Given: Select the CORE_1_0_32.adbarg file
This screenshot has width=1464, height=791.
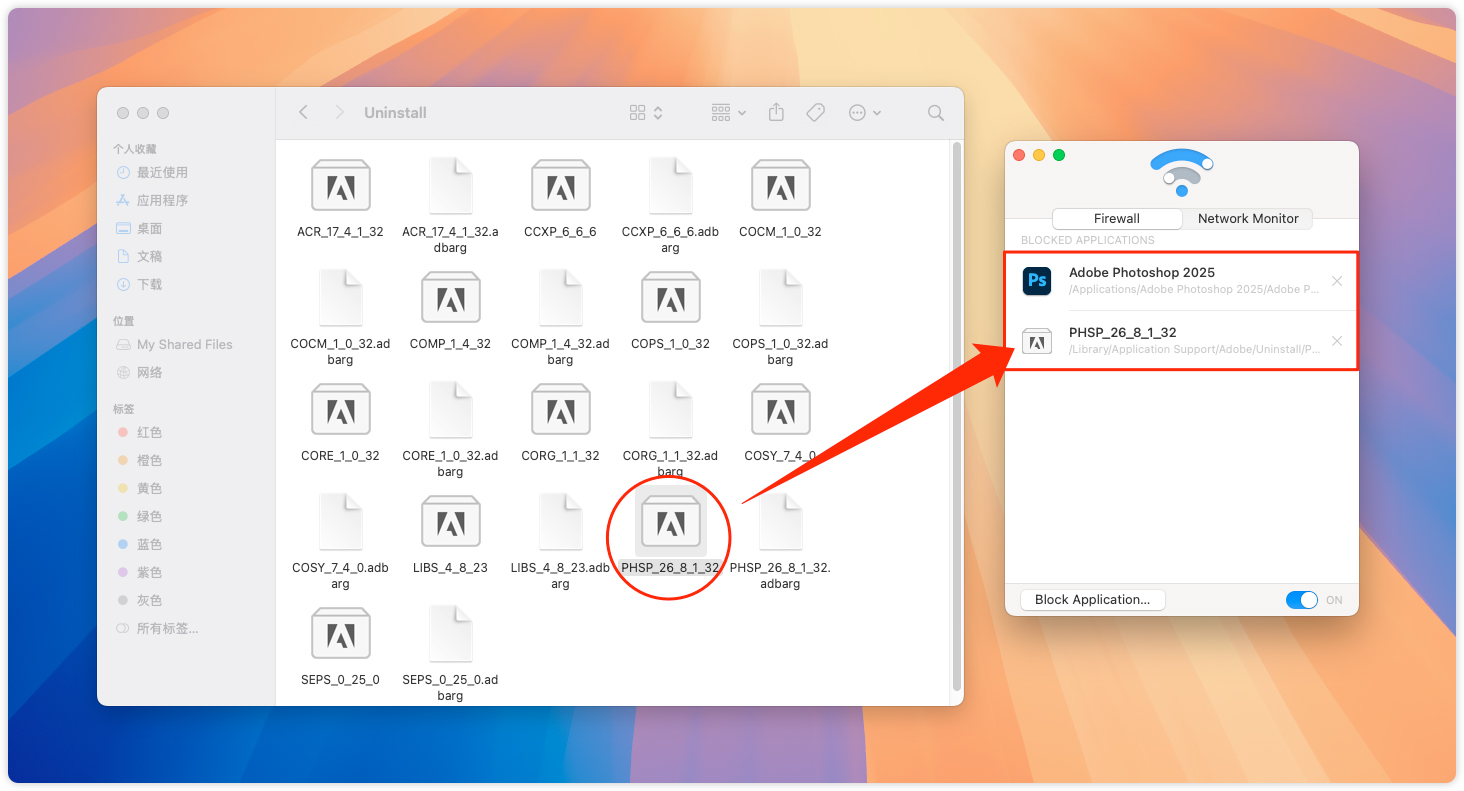Looking at the screenshot, I should click(450, 410).
